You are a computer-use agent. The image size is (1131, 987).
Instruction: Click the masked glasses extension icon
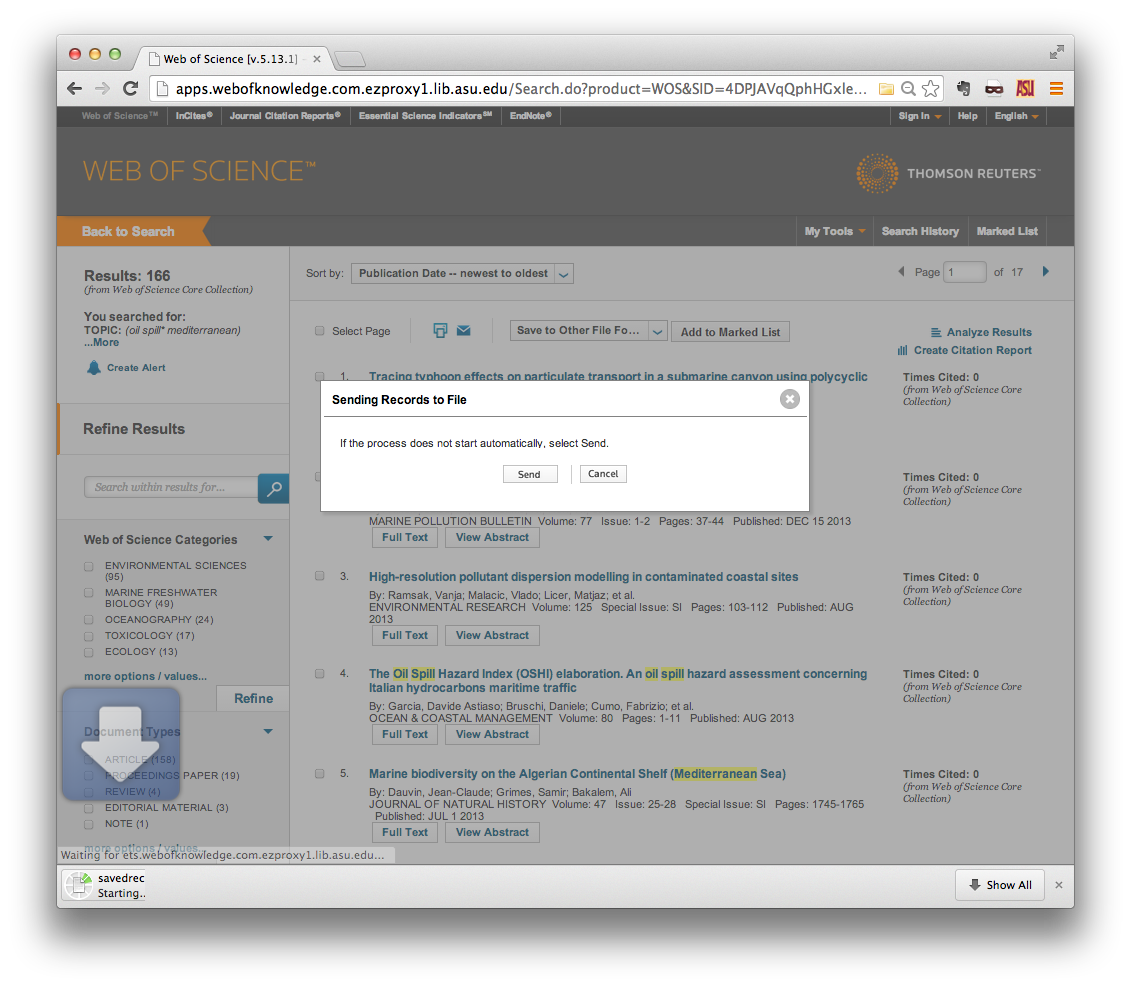[x=994, y=89]
